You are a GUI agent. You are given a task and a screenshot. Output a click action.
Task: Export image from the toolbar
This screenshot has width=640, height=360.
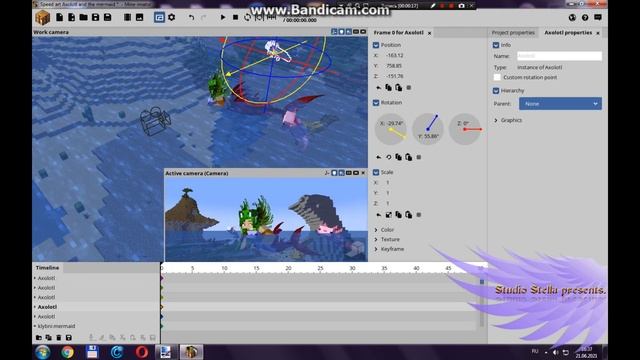point(139,18)
